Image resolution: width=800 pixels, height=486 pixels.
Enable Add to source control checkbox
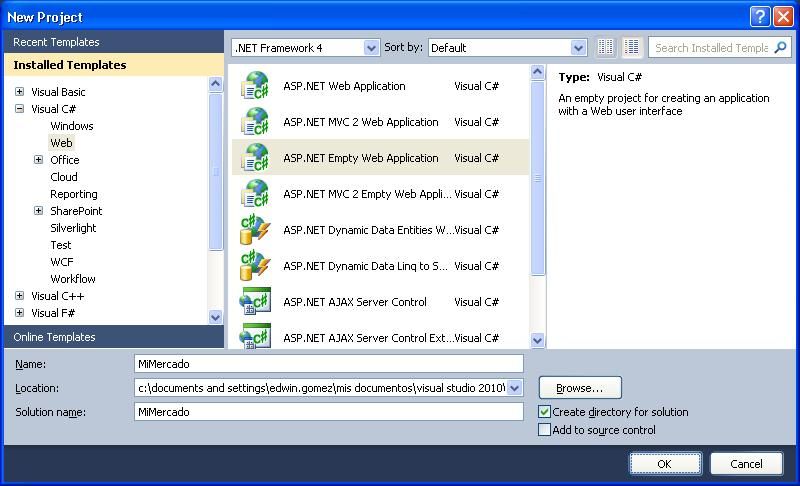pos(545,429)
